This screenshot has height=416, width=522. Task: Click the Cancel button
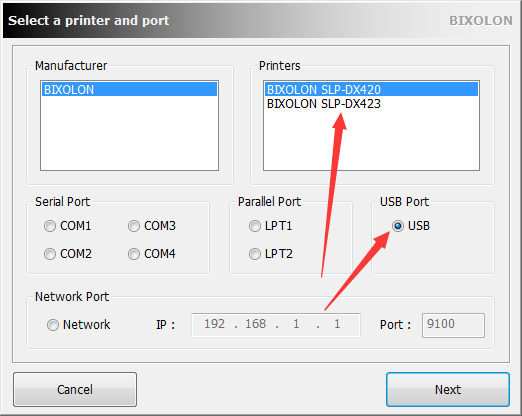[75, 389]
